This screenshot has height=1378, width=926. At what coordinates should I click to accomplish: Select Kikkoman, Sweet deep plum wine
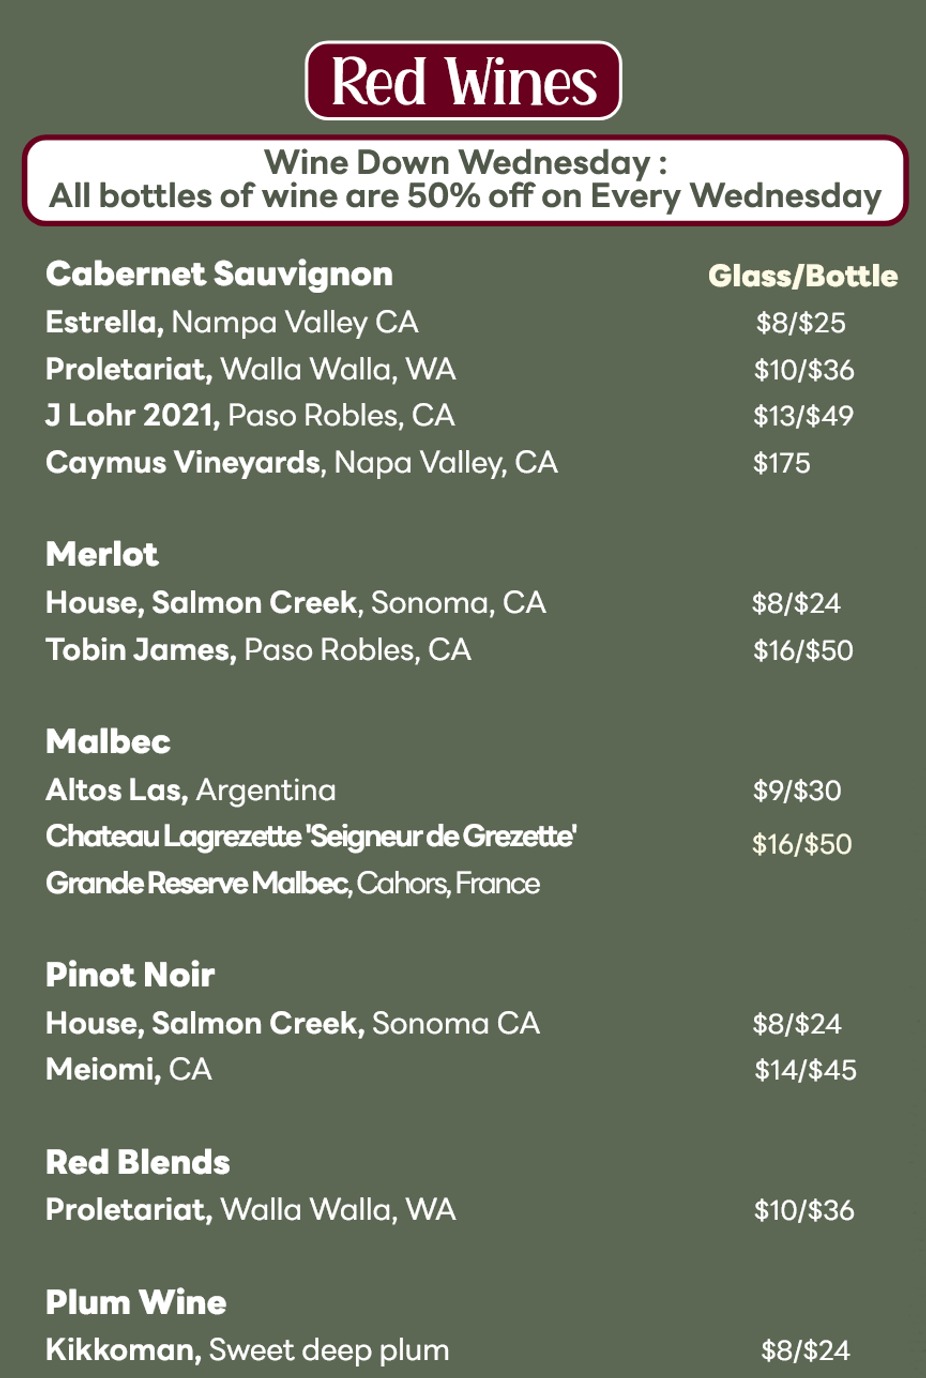[x=247, y=1350]
